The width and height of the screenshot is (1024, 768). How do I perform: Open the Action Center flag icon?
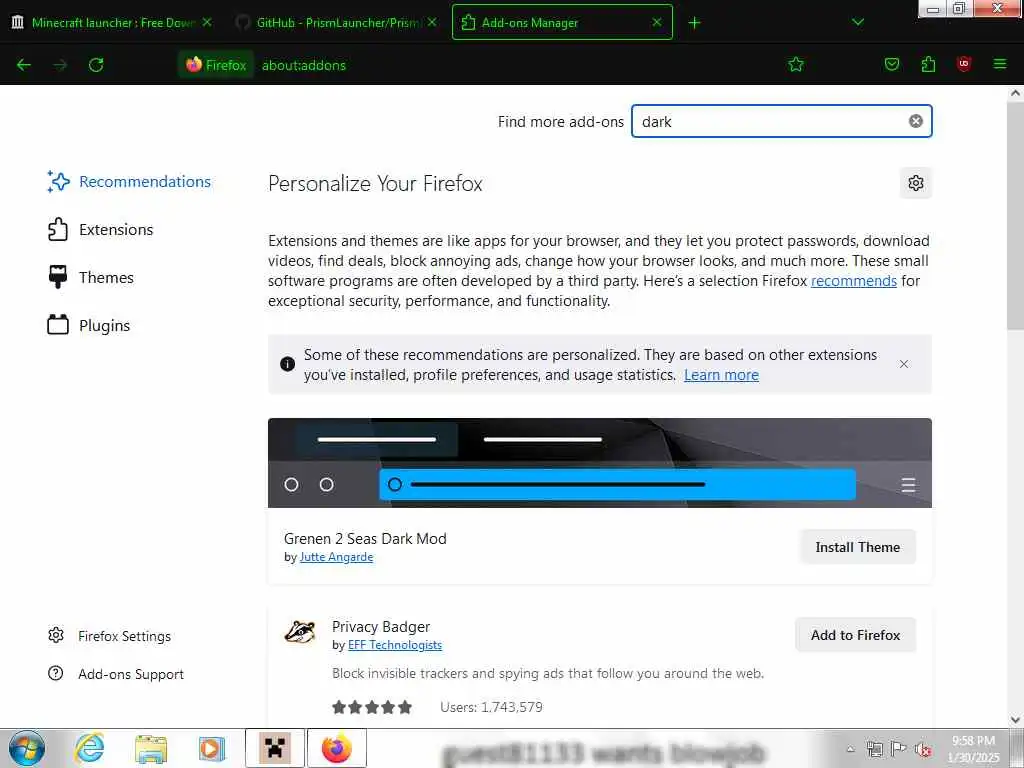click(x=899, y=749)
